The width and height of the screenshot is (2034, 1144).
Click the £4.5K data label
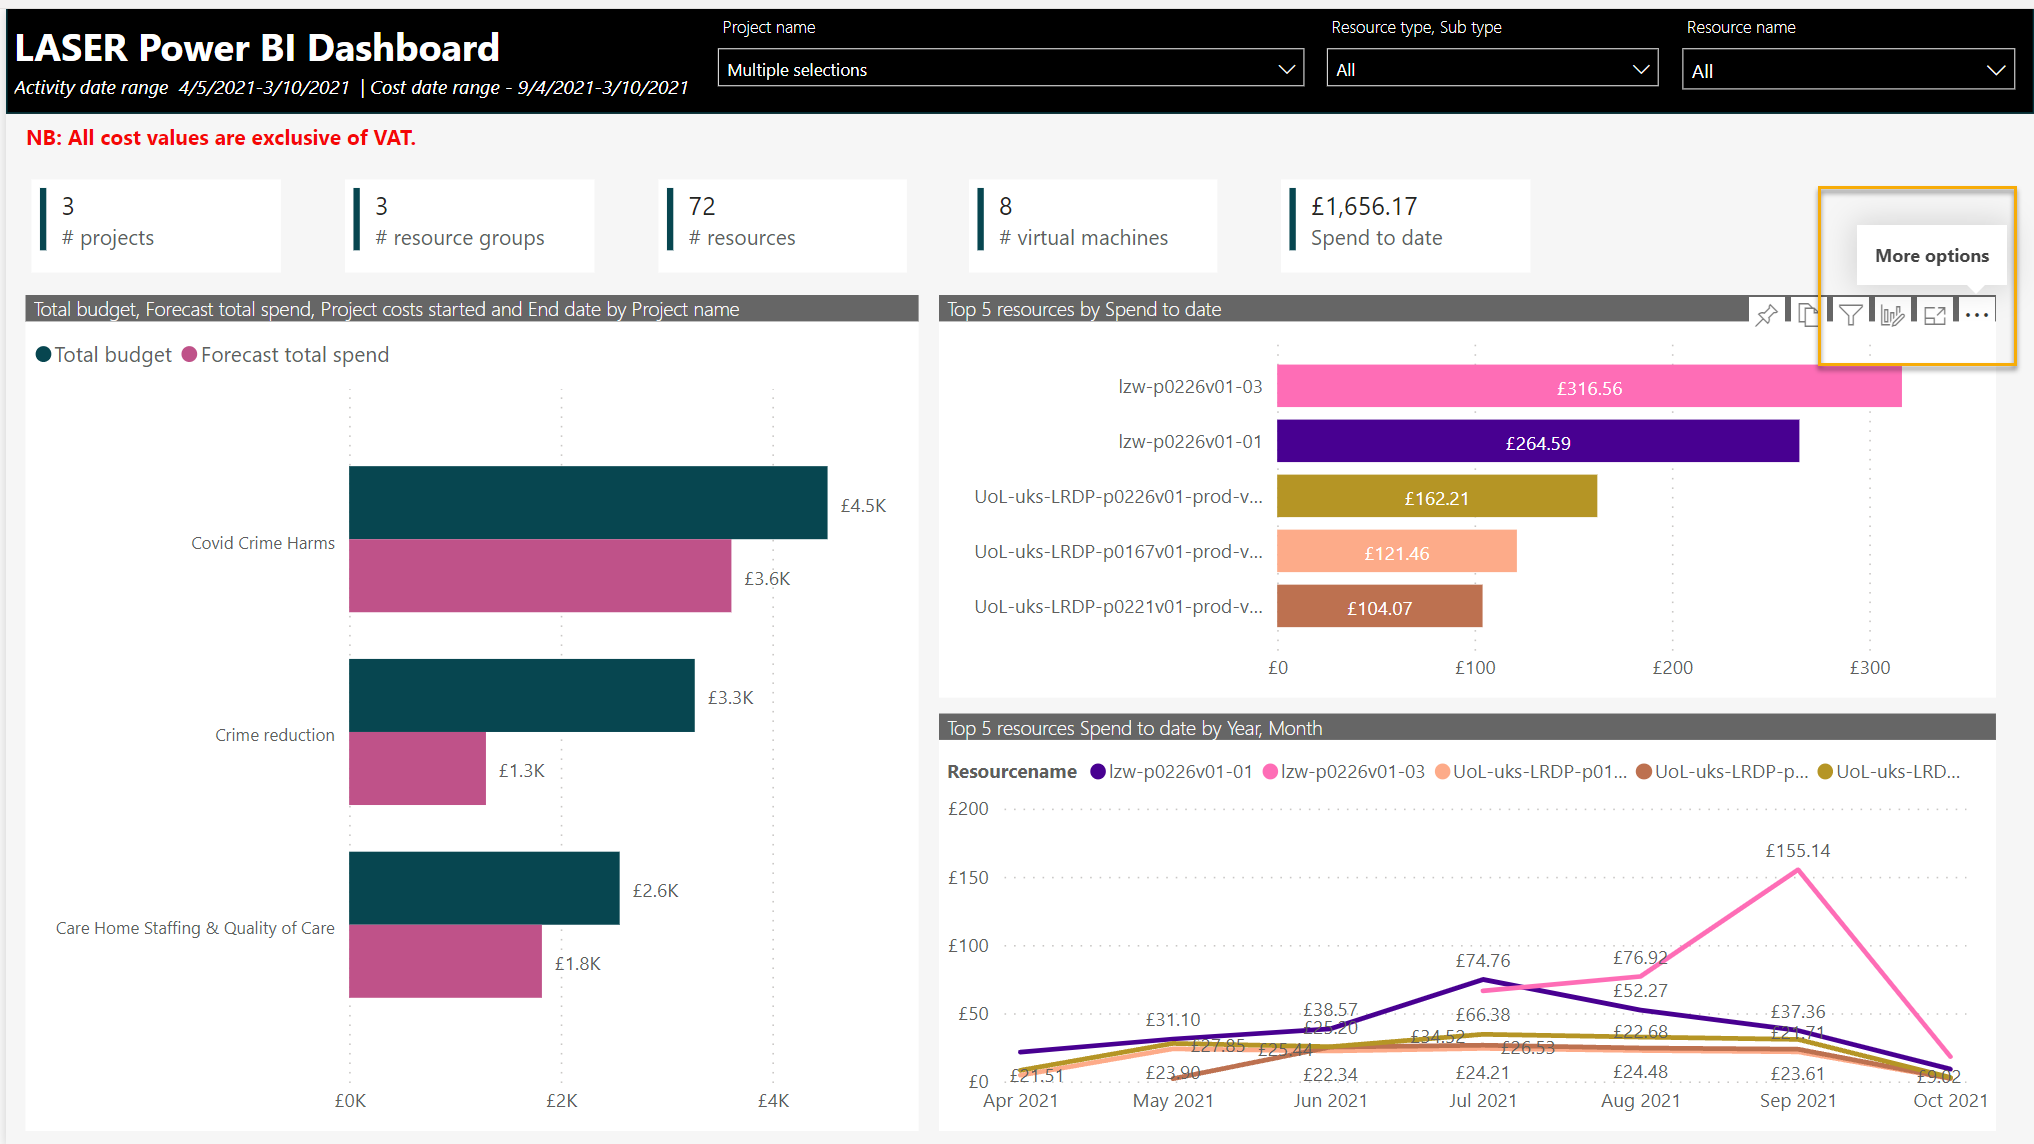(863, 505)
